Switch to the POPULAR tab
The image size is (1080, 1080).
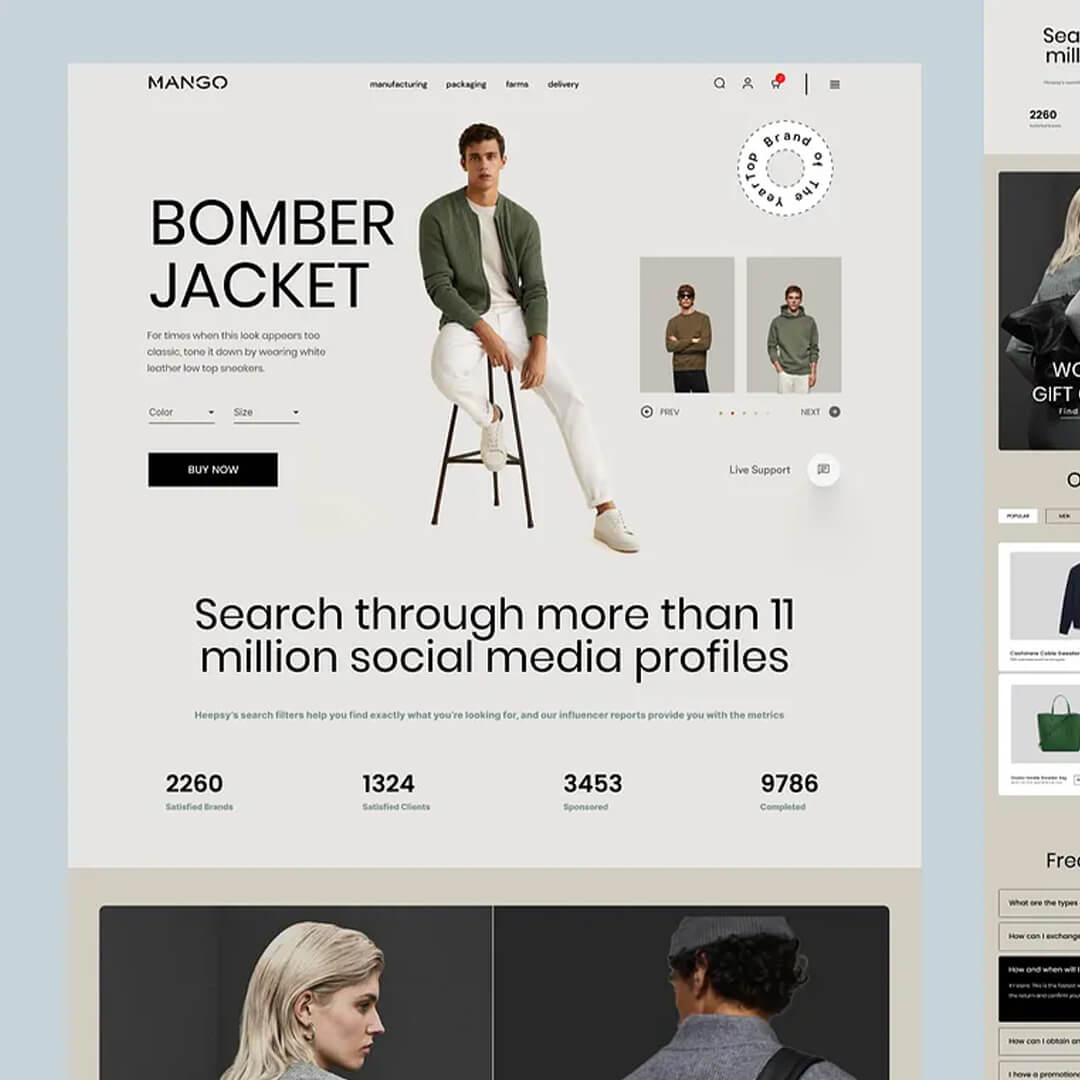pos(1018,516)
